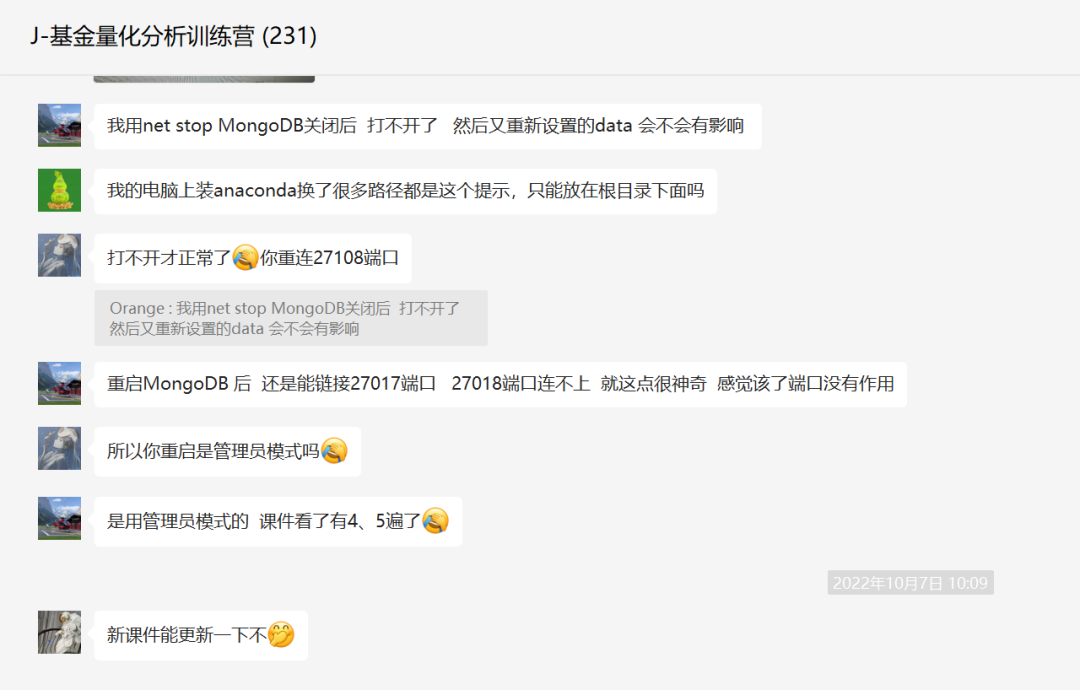This screenshot has height=690, width=1080.
Task: Open avatar of 新课件能更新一下不 sender
Action: point(59,632)
